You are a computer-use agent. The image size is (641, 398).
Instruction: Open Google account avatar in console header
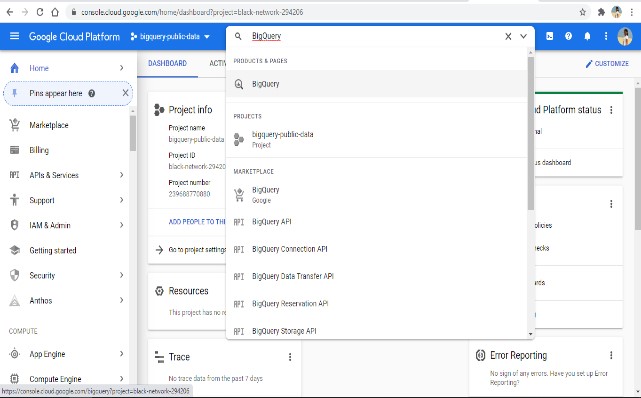(x=625, y=36)
